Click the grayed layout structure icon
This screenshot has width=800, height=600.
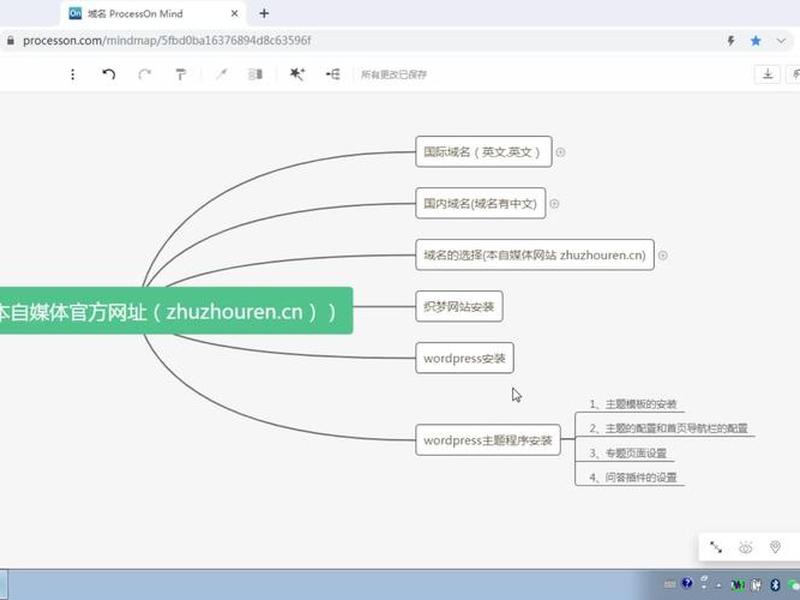[x=255, y=74]
